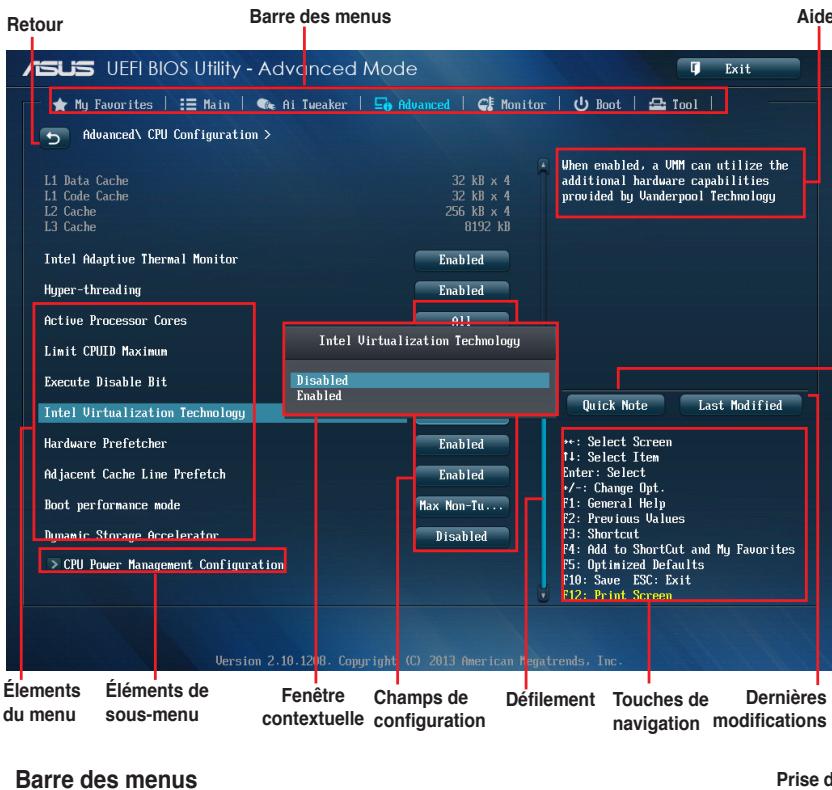Select the Hardware Prefetcher label
Image resolution: width=832 pixels, height=790 pixels.
105,444
